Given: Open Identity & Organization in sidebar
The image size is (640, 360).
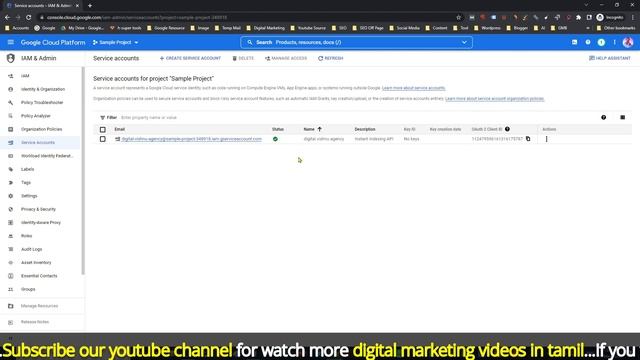Looking at the screenshot, I should [43, 89].
